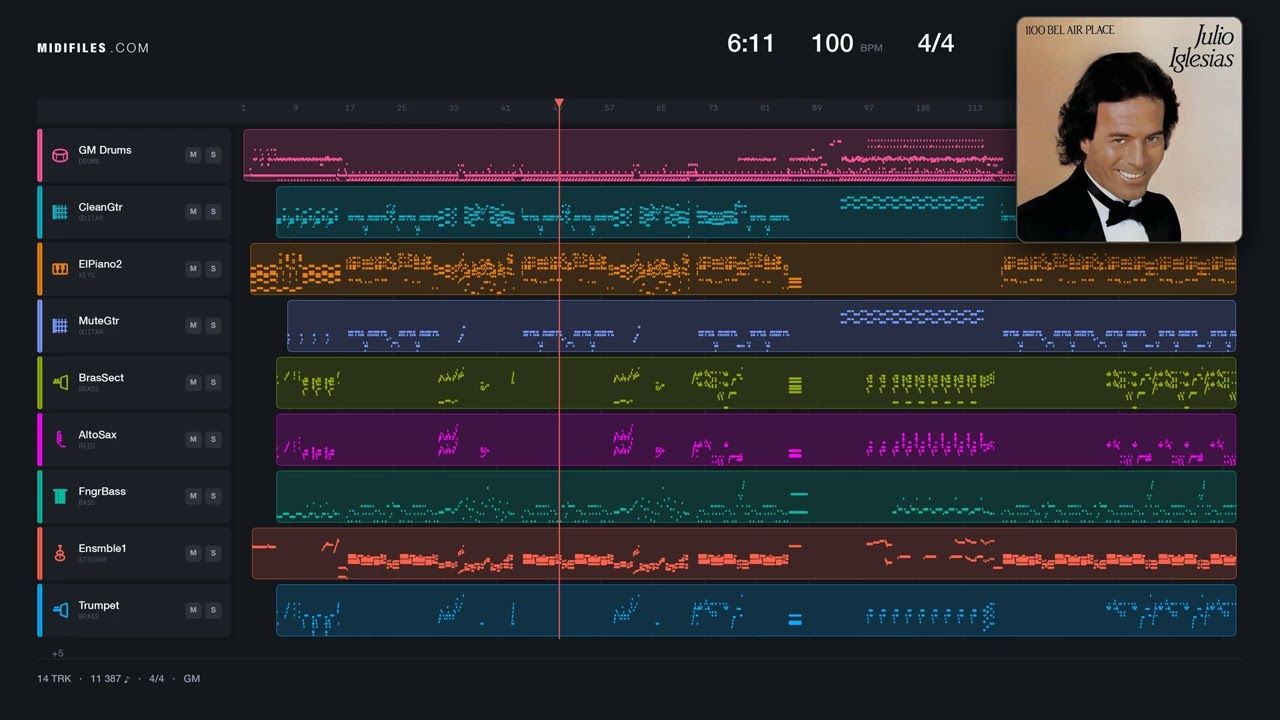
Task: Solo the Trumpet track
Action: tap(213, 611)
